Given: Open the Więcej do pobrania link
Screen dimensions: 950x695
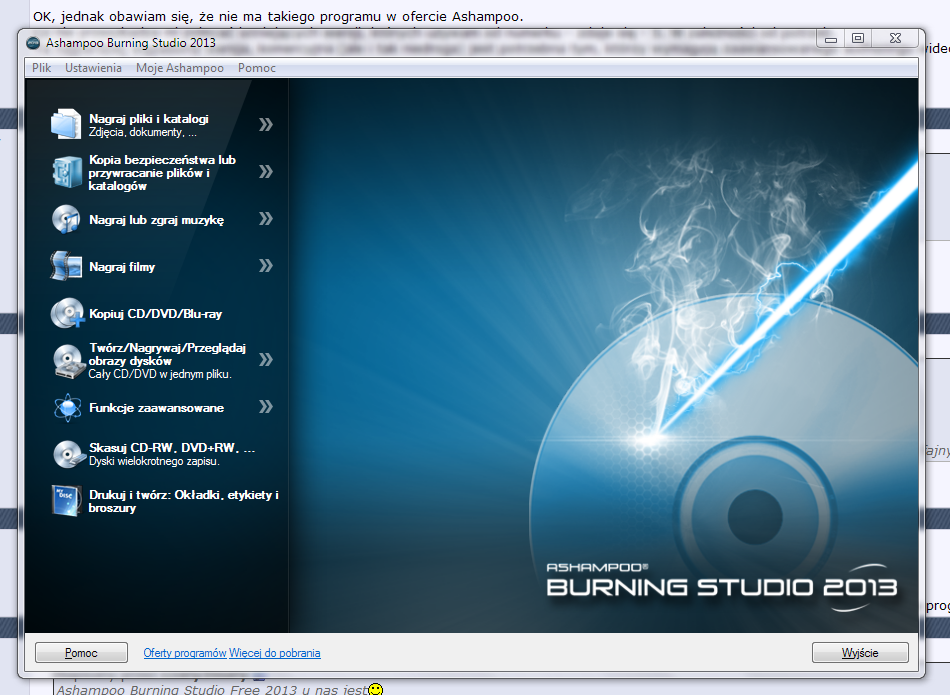Looking at the screenshot, I should point(274,653).
